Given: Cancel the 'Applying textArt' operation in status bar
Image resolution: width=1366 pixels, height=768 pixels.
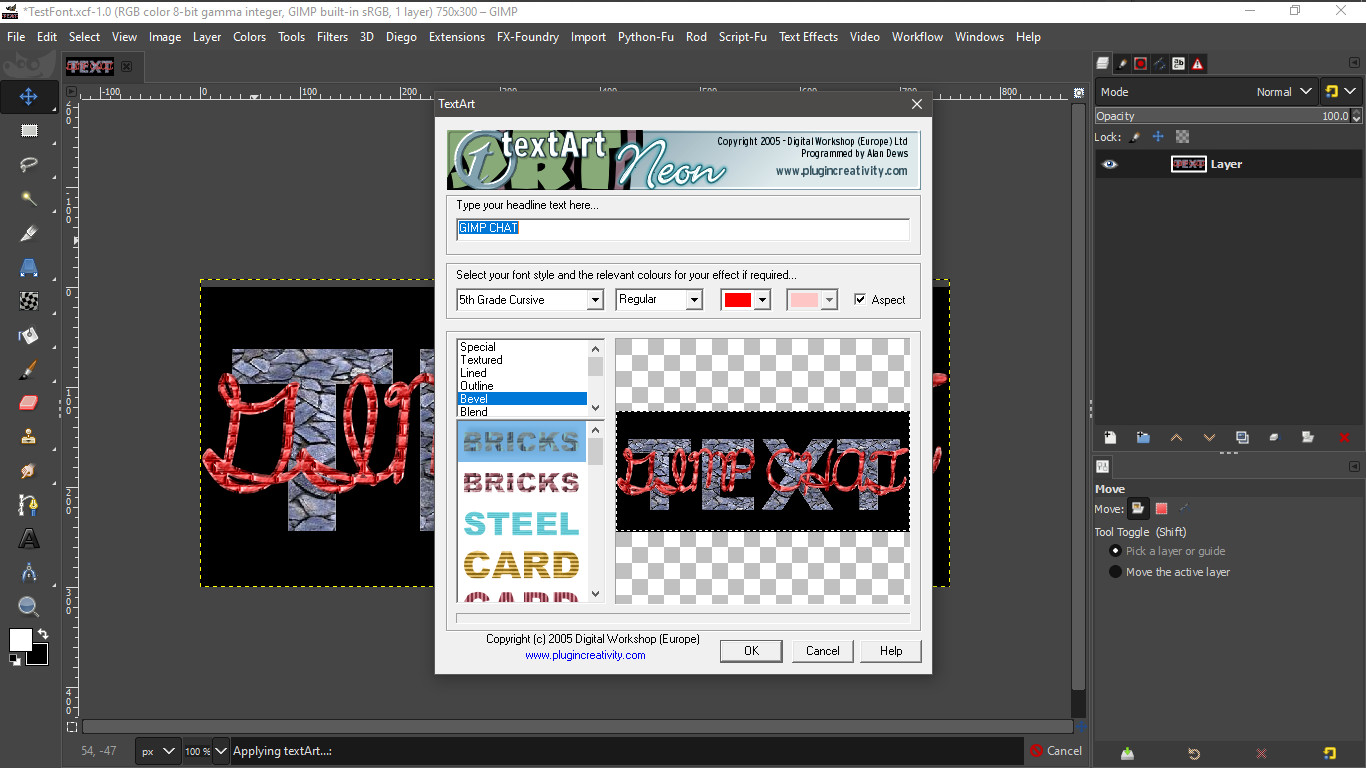Looking at the screenshot, I should pyautogui.click(x=1056, y=751).
